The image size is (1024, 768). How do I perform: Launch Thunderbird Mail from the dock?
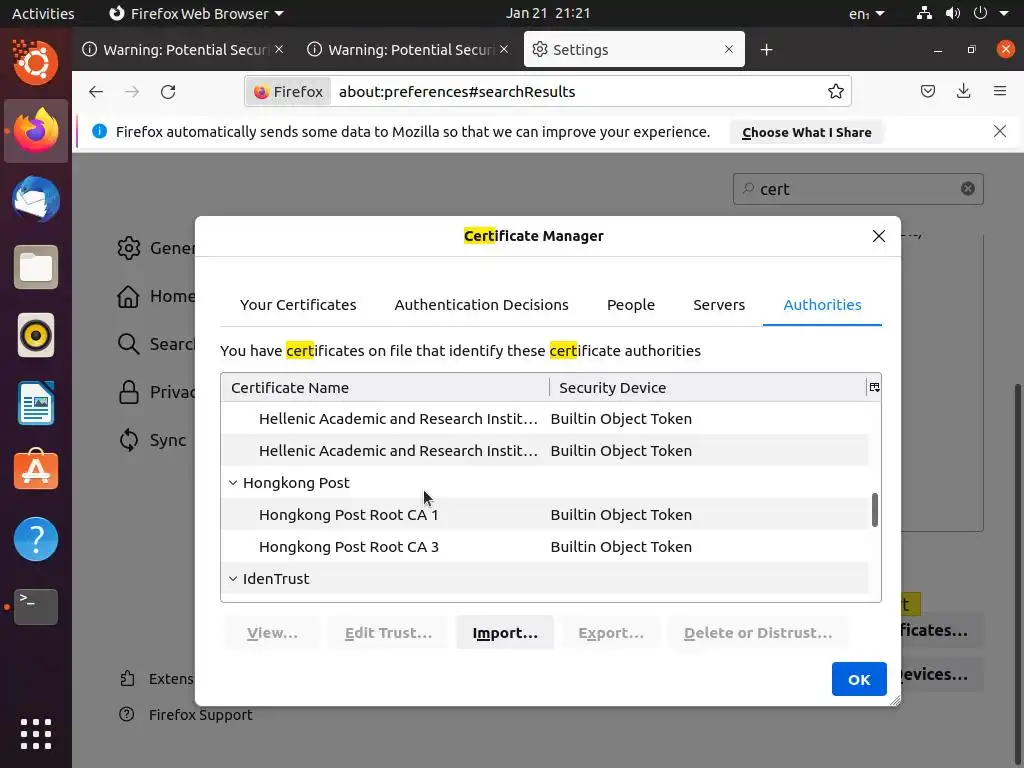coord(36,199)
